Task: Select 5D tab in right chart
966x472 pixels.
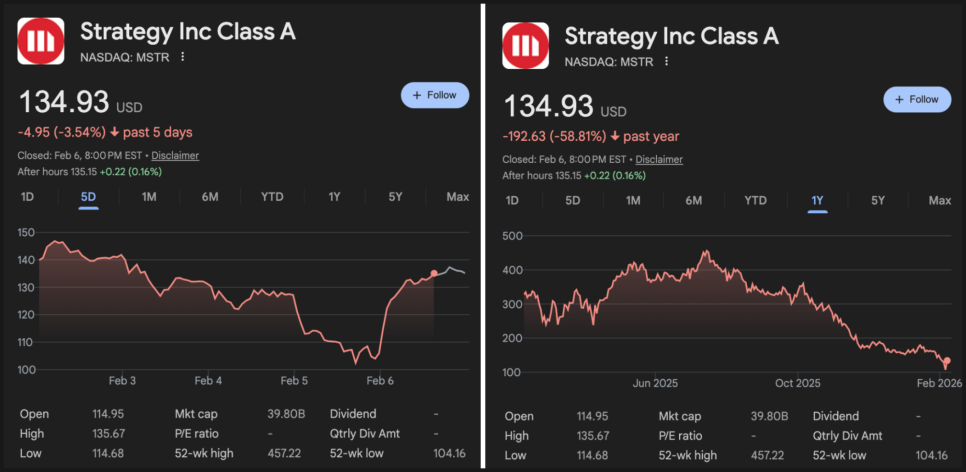Action: 573,201
